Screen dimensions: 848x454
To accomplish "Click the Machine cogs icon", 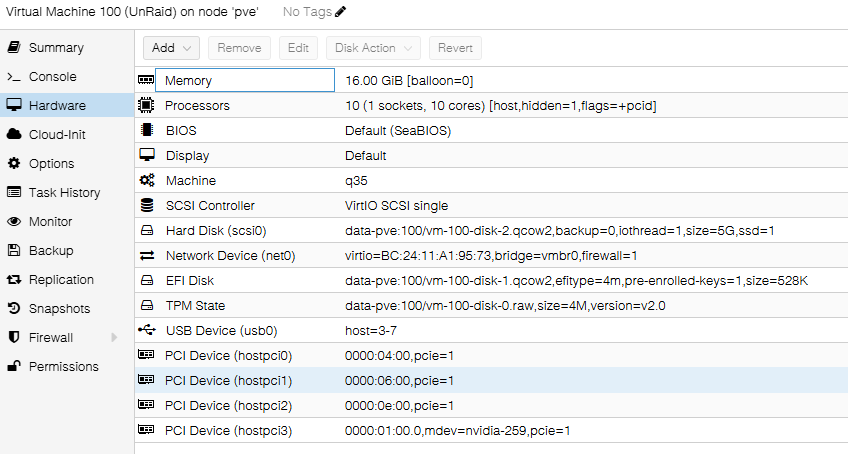I will pyautogui.click(x=147, y=180).
